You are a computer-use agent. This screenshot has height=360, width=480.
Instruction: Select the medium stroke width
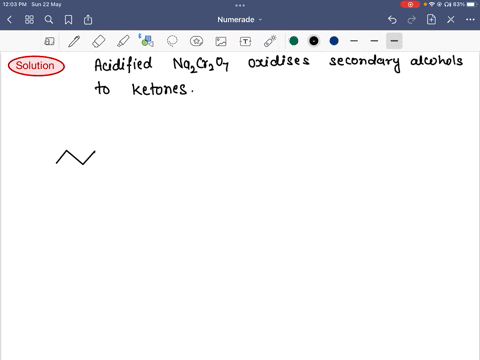tap(374, 41)
